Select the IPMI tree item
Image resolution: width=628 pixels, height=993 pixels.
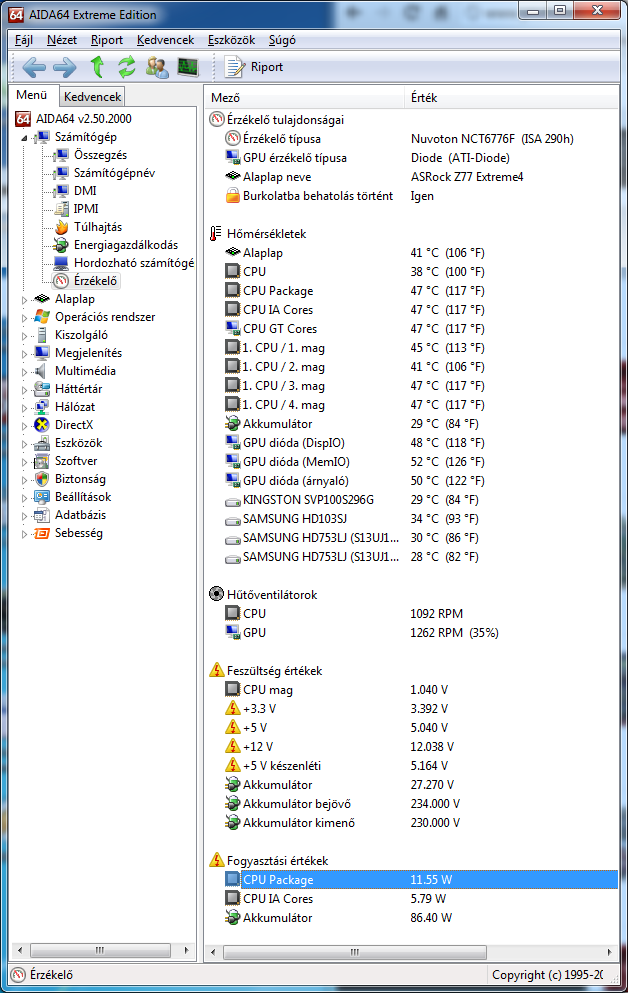pos(85,208)
